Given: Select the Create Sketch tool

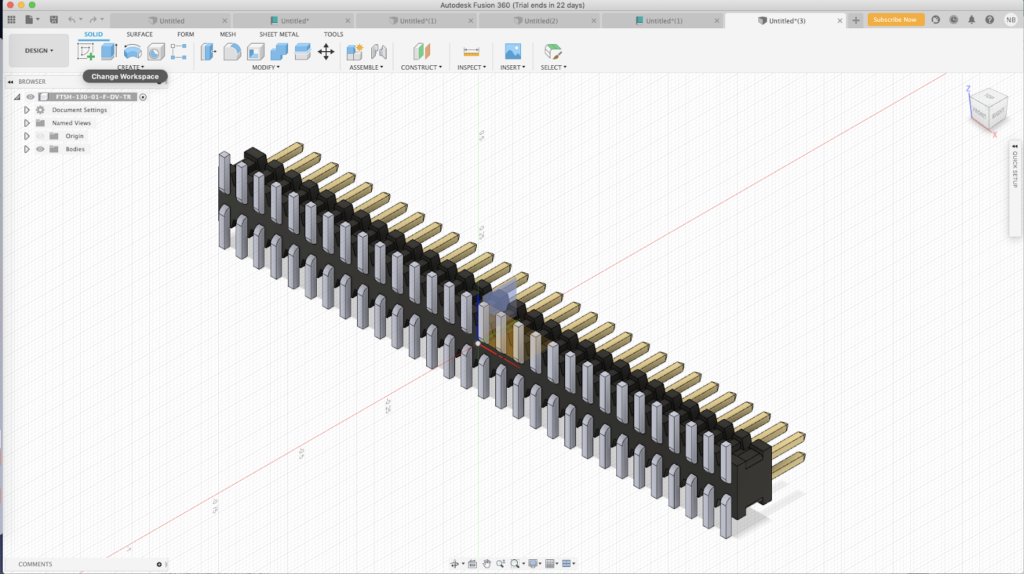Looking at the screenshot, I should pos(86,52).
